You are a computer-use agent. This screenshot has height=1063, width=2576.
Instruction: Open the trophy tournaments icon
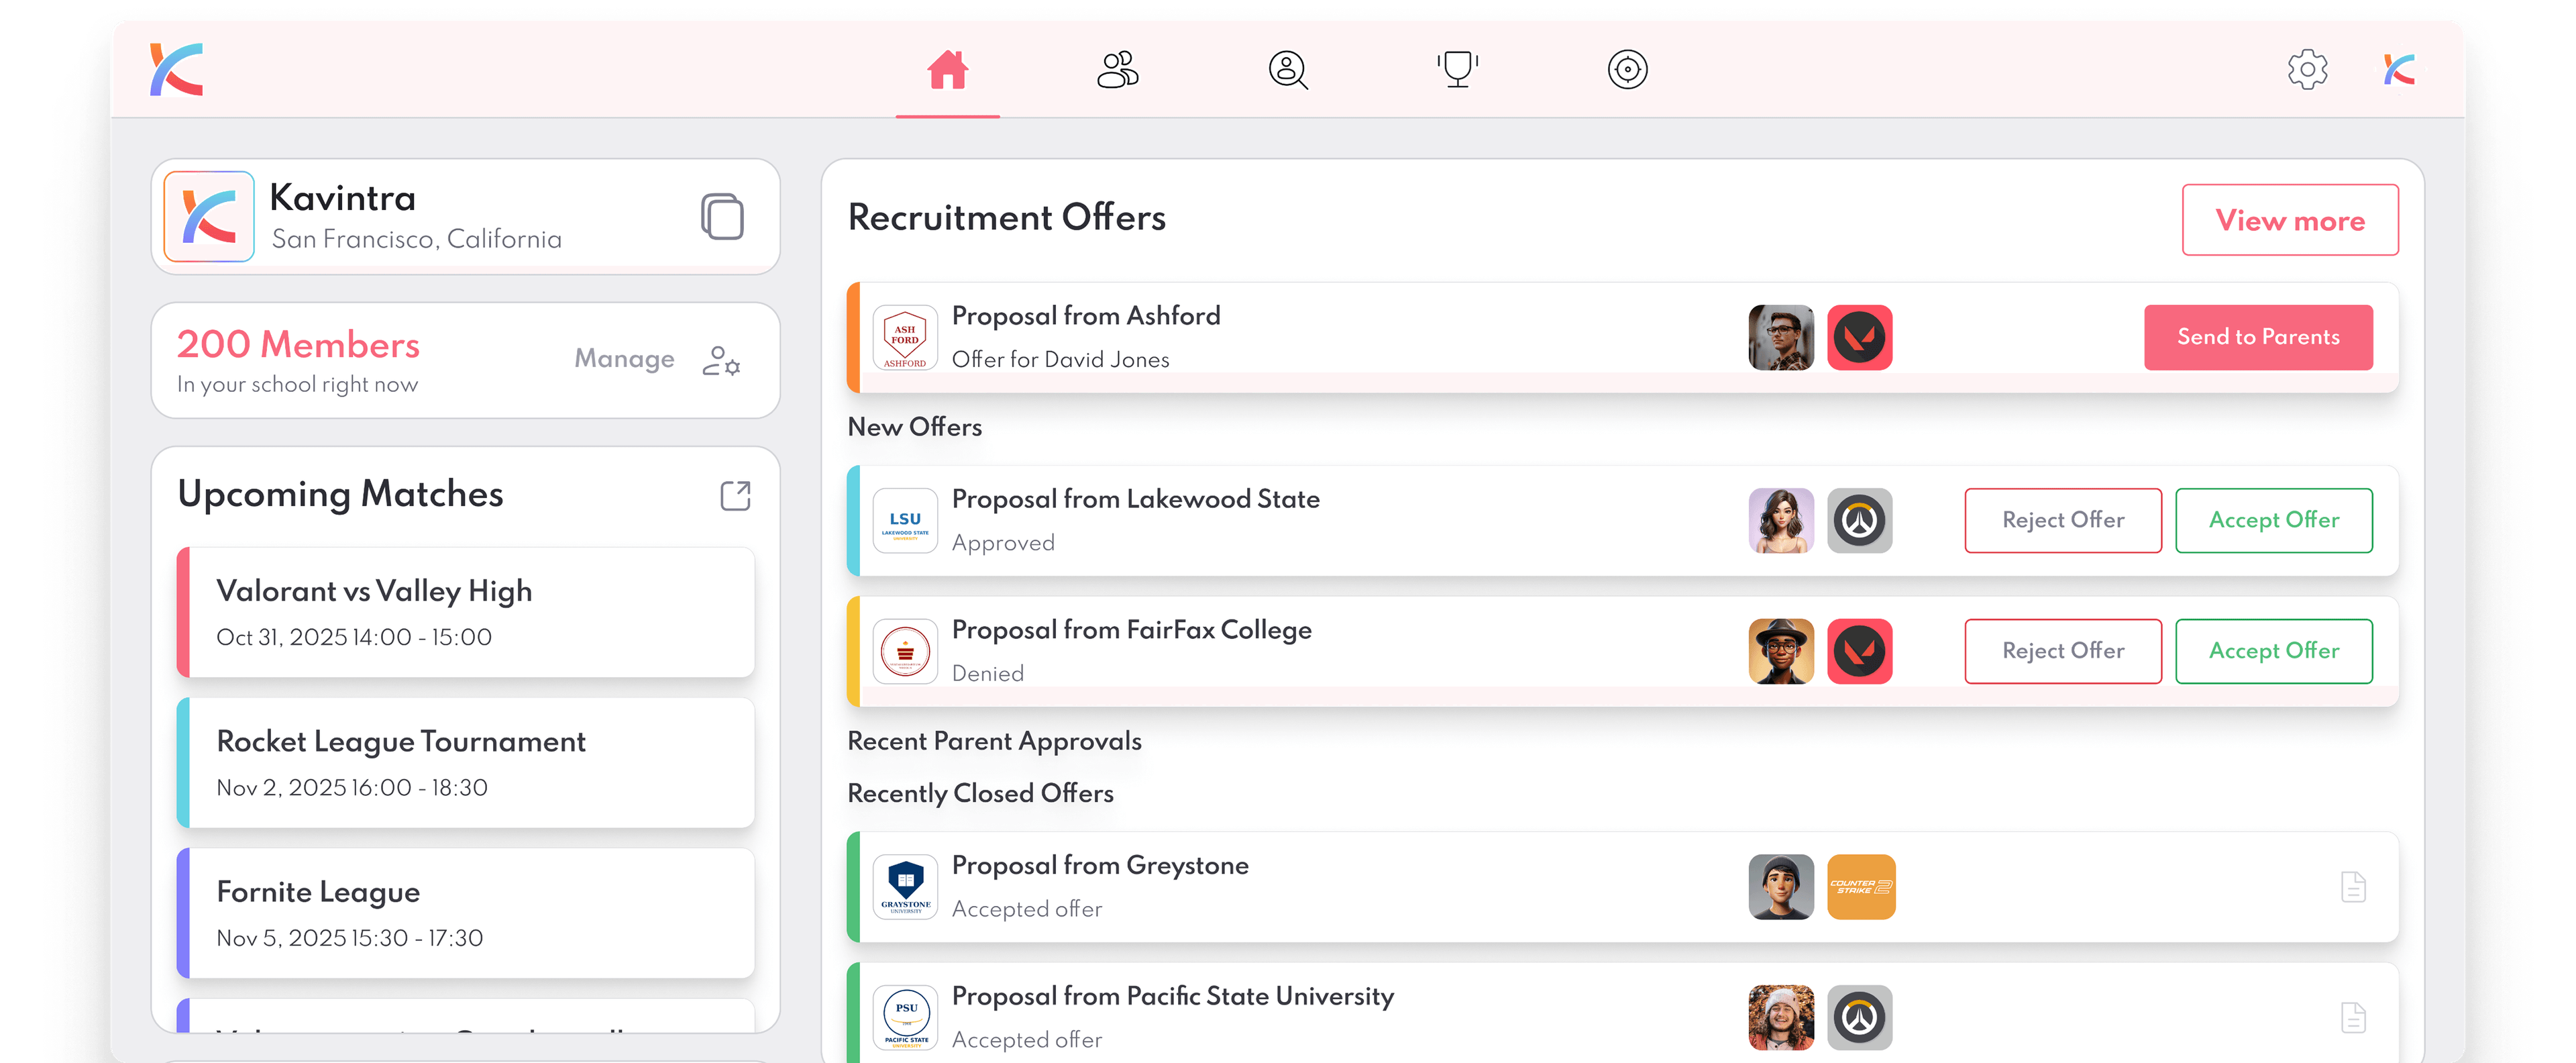click(x=1457, y=70)
